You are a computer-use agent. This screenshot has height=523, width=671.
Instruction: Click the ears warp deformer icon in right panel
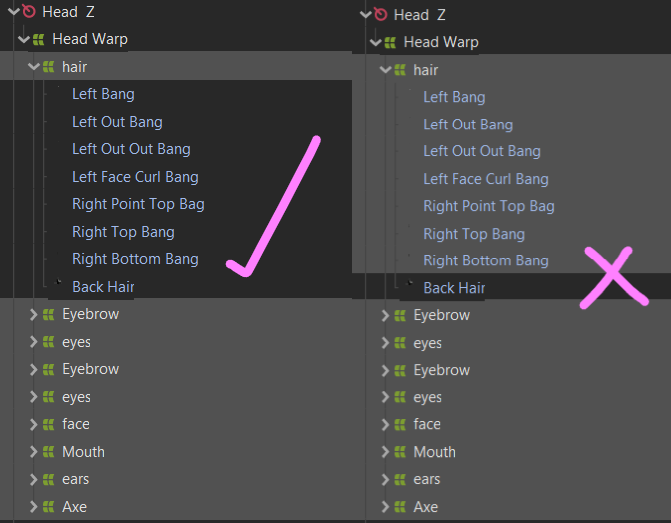click(400, 479)
